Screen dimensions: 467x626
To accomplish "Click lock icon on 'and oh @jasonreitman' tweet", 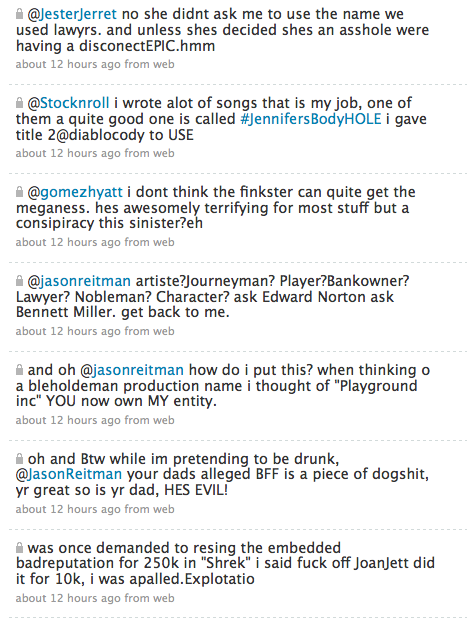I will pos(19,370).
